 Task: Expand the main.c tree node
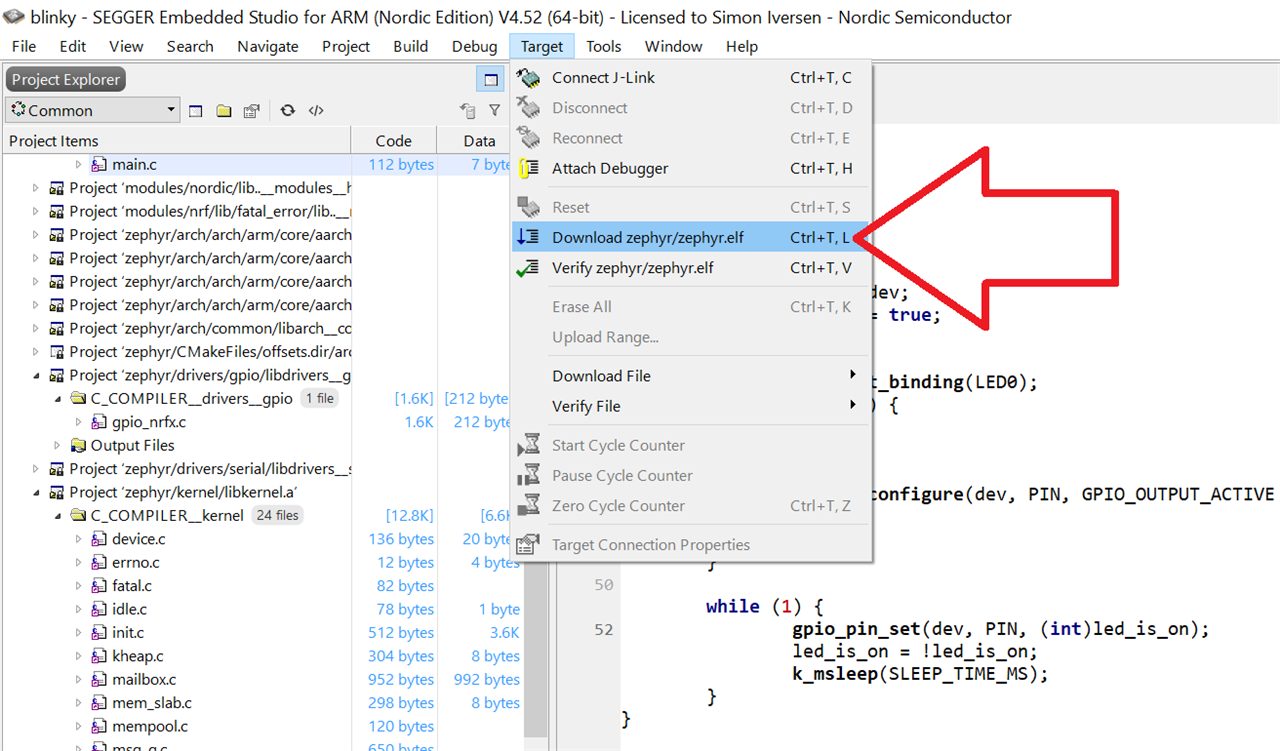[79, 164]
